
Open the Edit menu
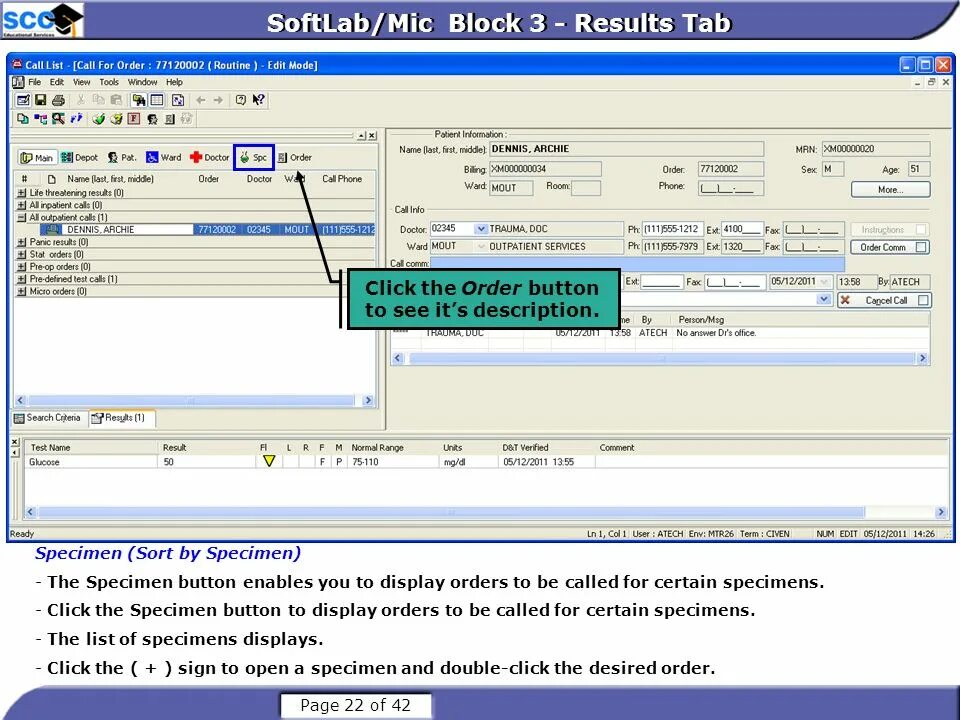56,82
